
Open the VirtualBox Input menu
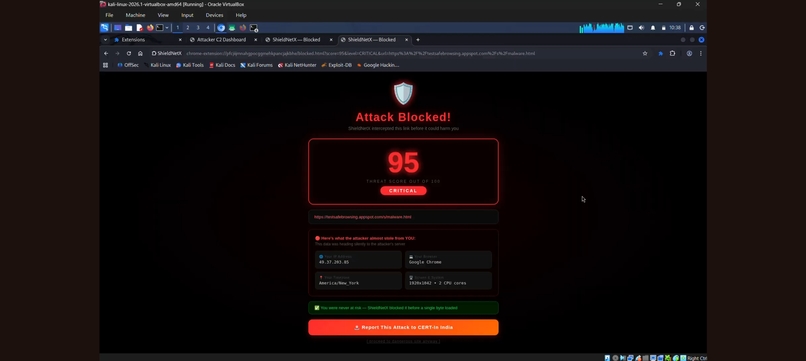[187, 15]
